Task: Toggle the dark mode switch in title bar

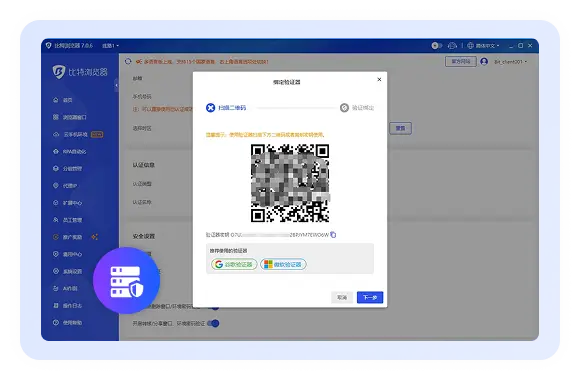Action: [436, 46]
